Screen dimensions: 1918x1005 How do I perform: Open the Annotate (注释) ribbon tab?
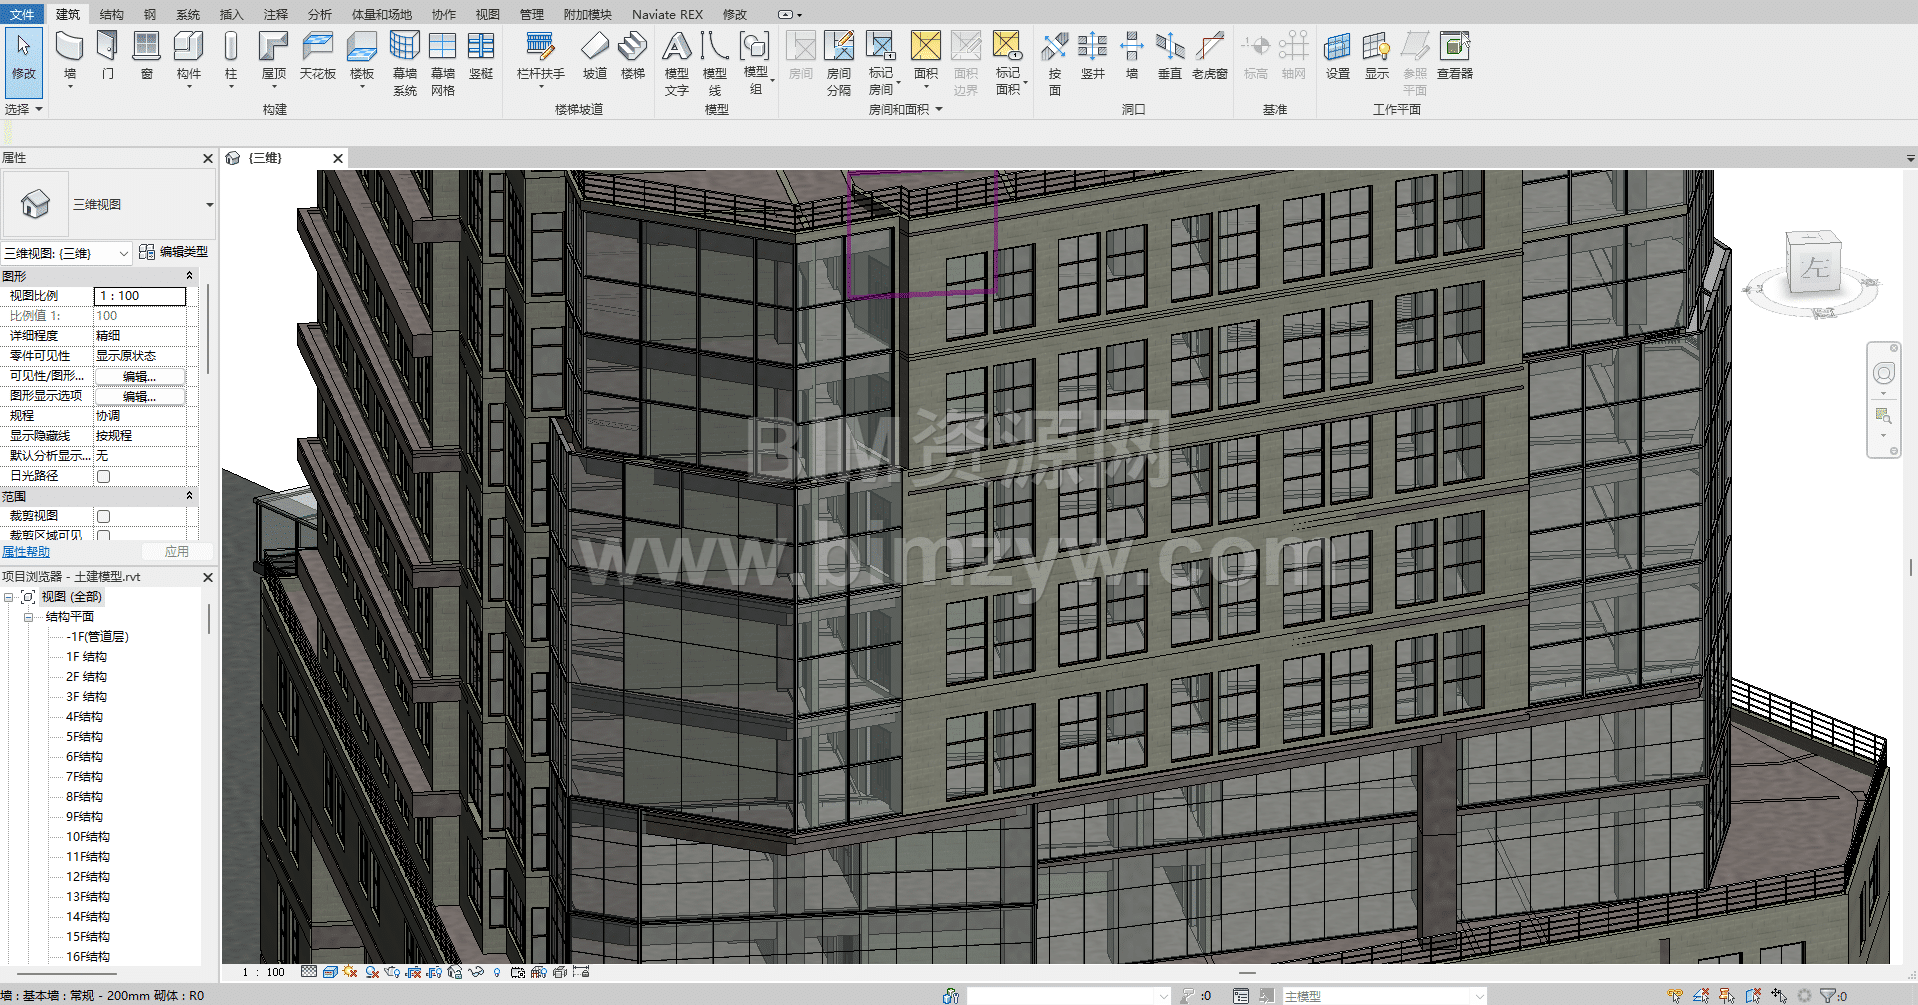[276, 14]
